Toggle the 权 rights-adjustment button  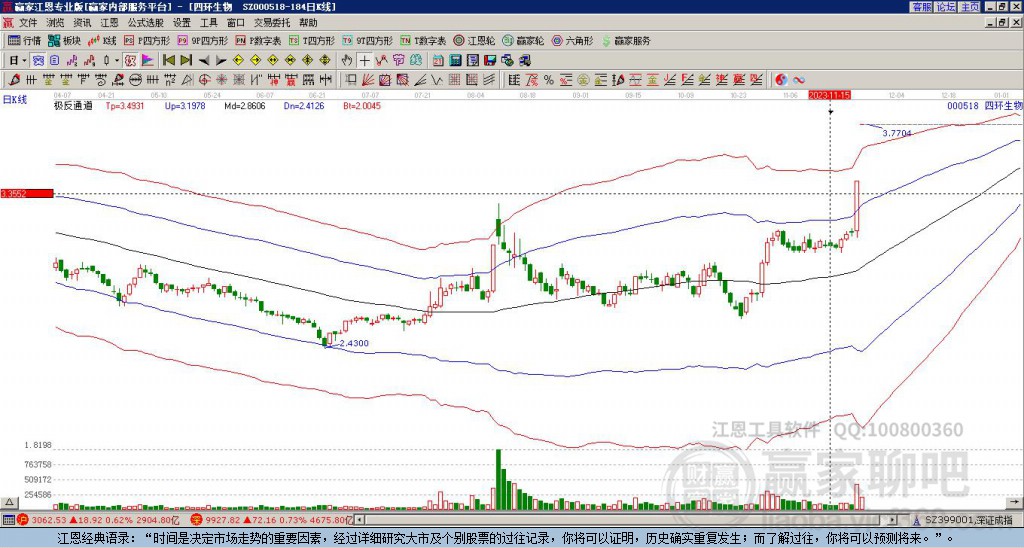130,60
